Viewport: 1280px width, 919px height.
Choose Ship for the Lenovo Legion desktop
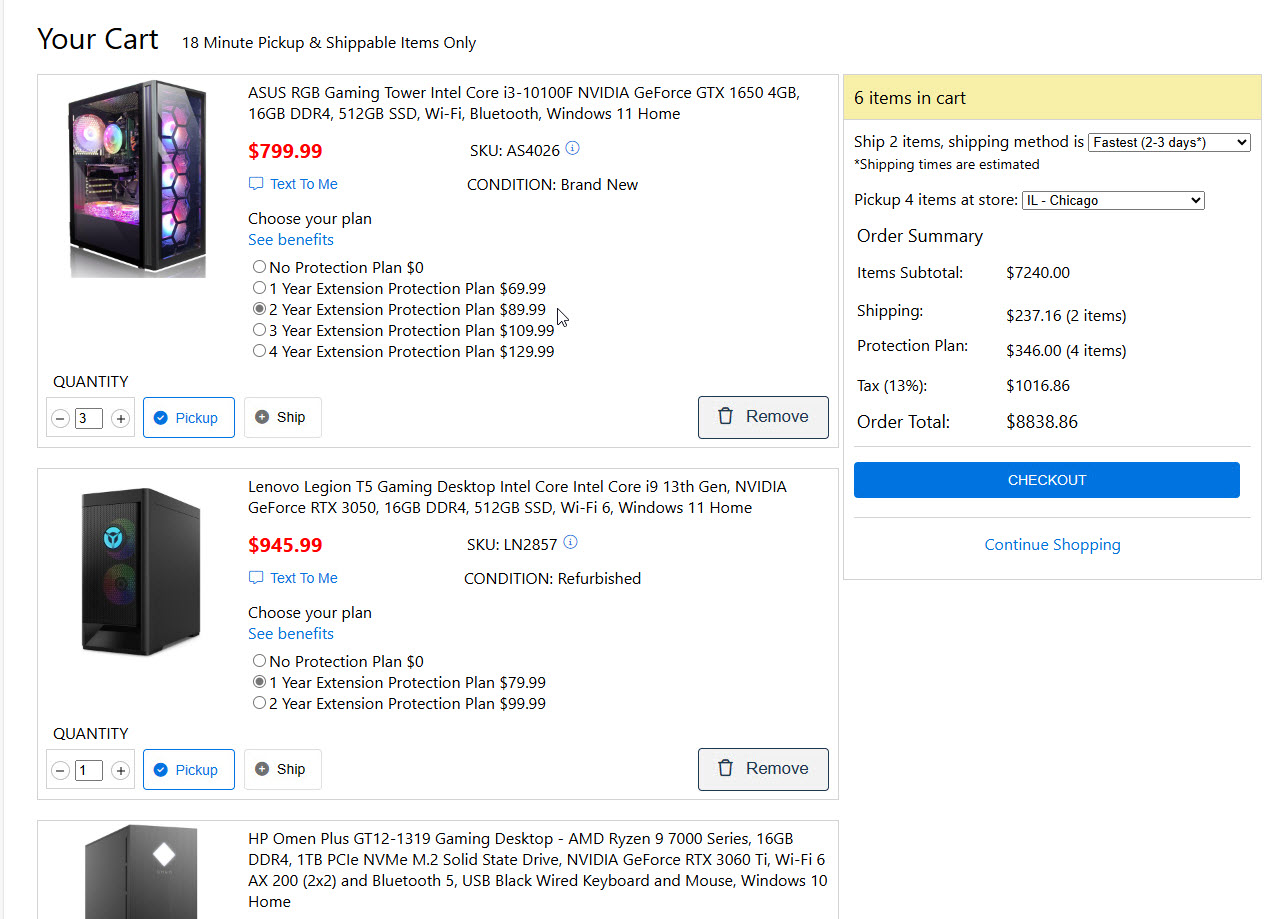(282, 770)
